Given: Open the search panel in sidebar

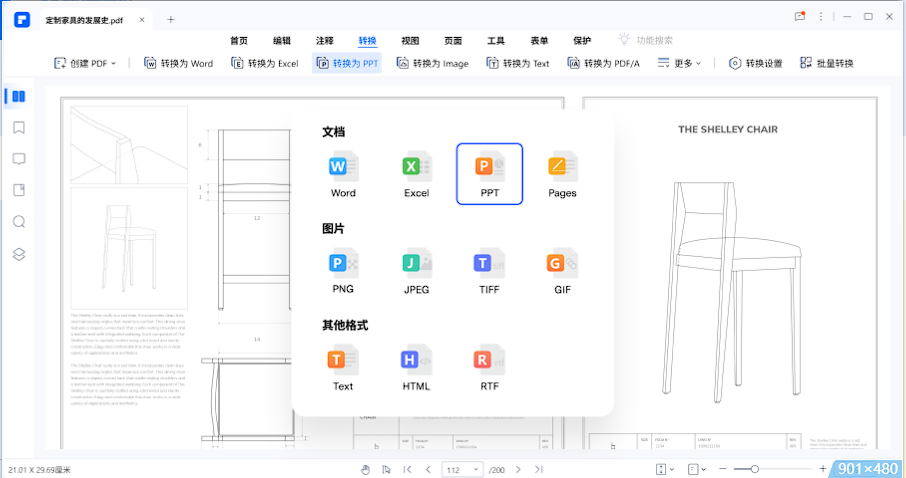Looking at the screenshot, I should pyautogui.click(x=18, y=222).
